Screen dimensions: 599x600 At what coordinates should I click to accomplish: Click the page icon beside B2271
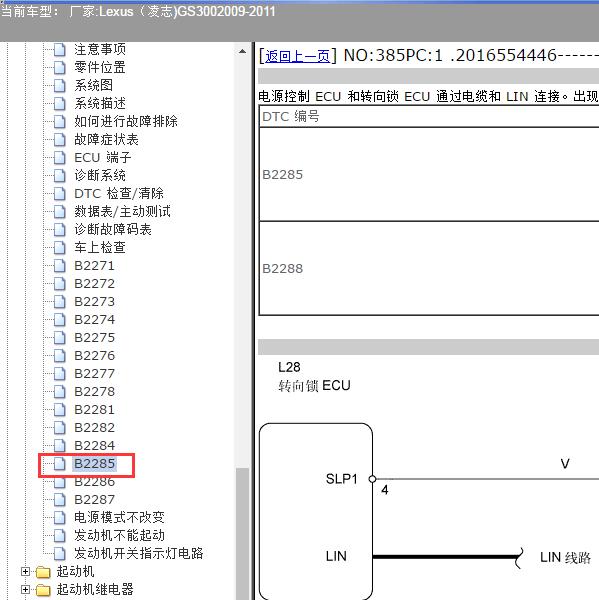point(59,265)
